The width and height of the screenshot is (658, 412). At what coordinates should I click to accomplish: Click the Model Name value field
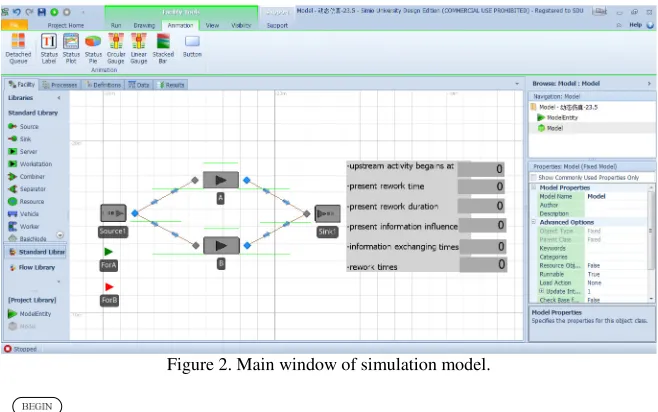click(616, 196)
